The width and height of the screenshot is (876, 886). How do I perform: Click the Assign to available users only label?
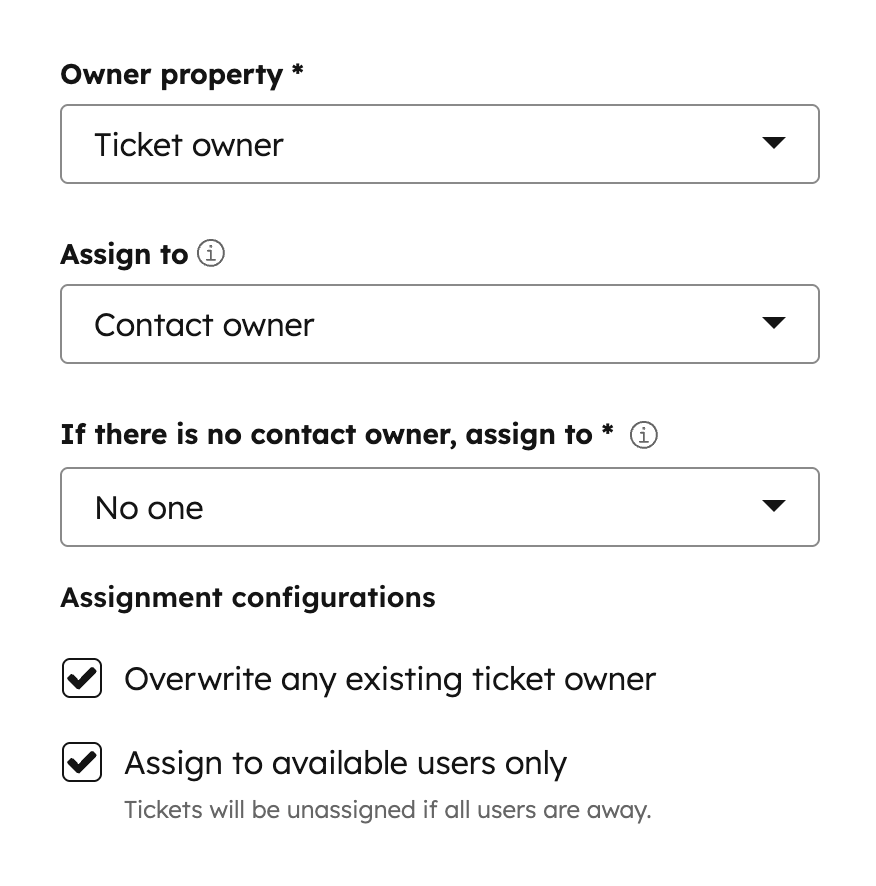pyautogui.click(x=345, y=762)
